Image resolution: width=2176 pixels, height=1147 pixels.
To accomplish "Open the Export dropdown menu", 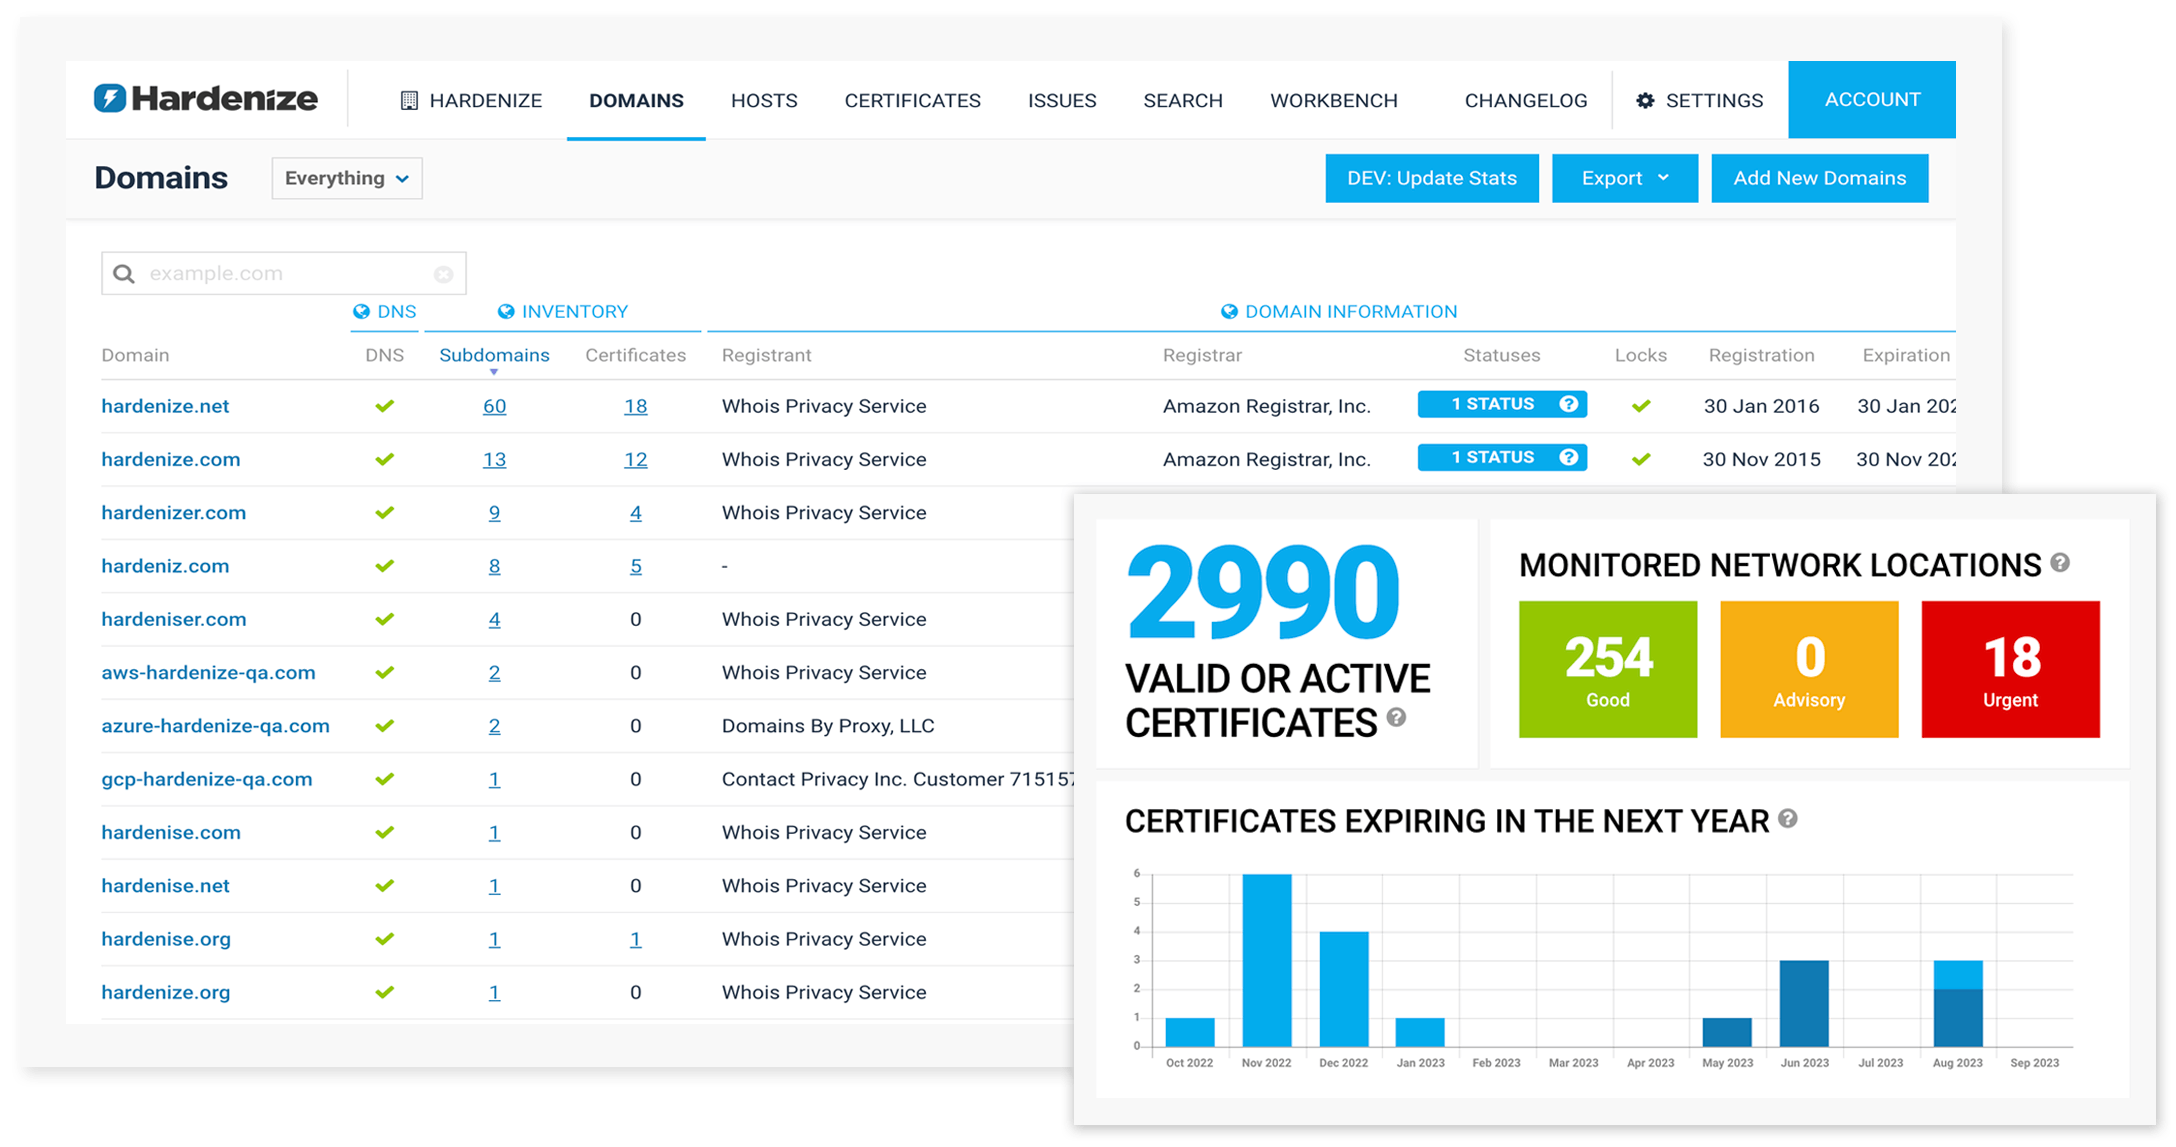I will [x=1625, y=178].
